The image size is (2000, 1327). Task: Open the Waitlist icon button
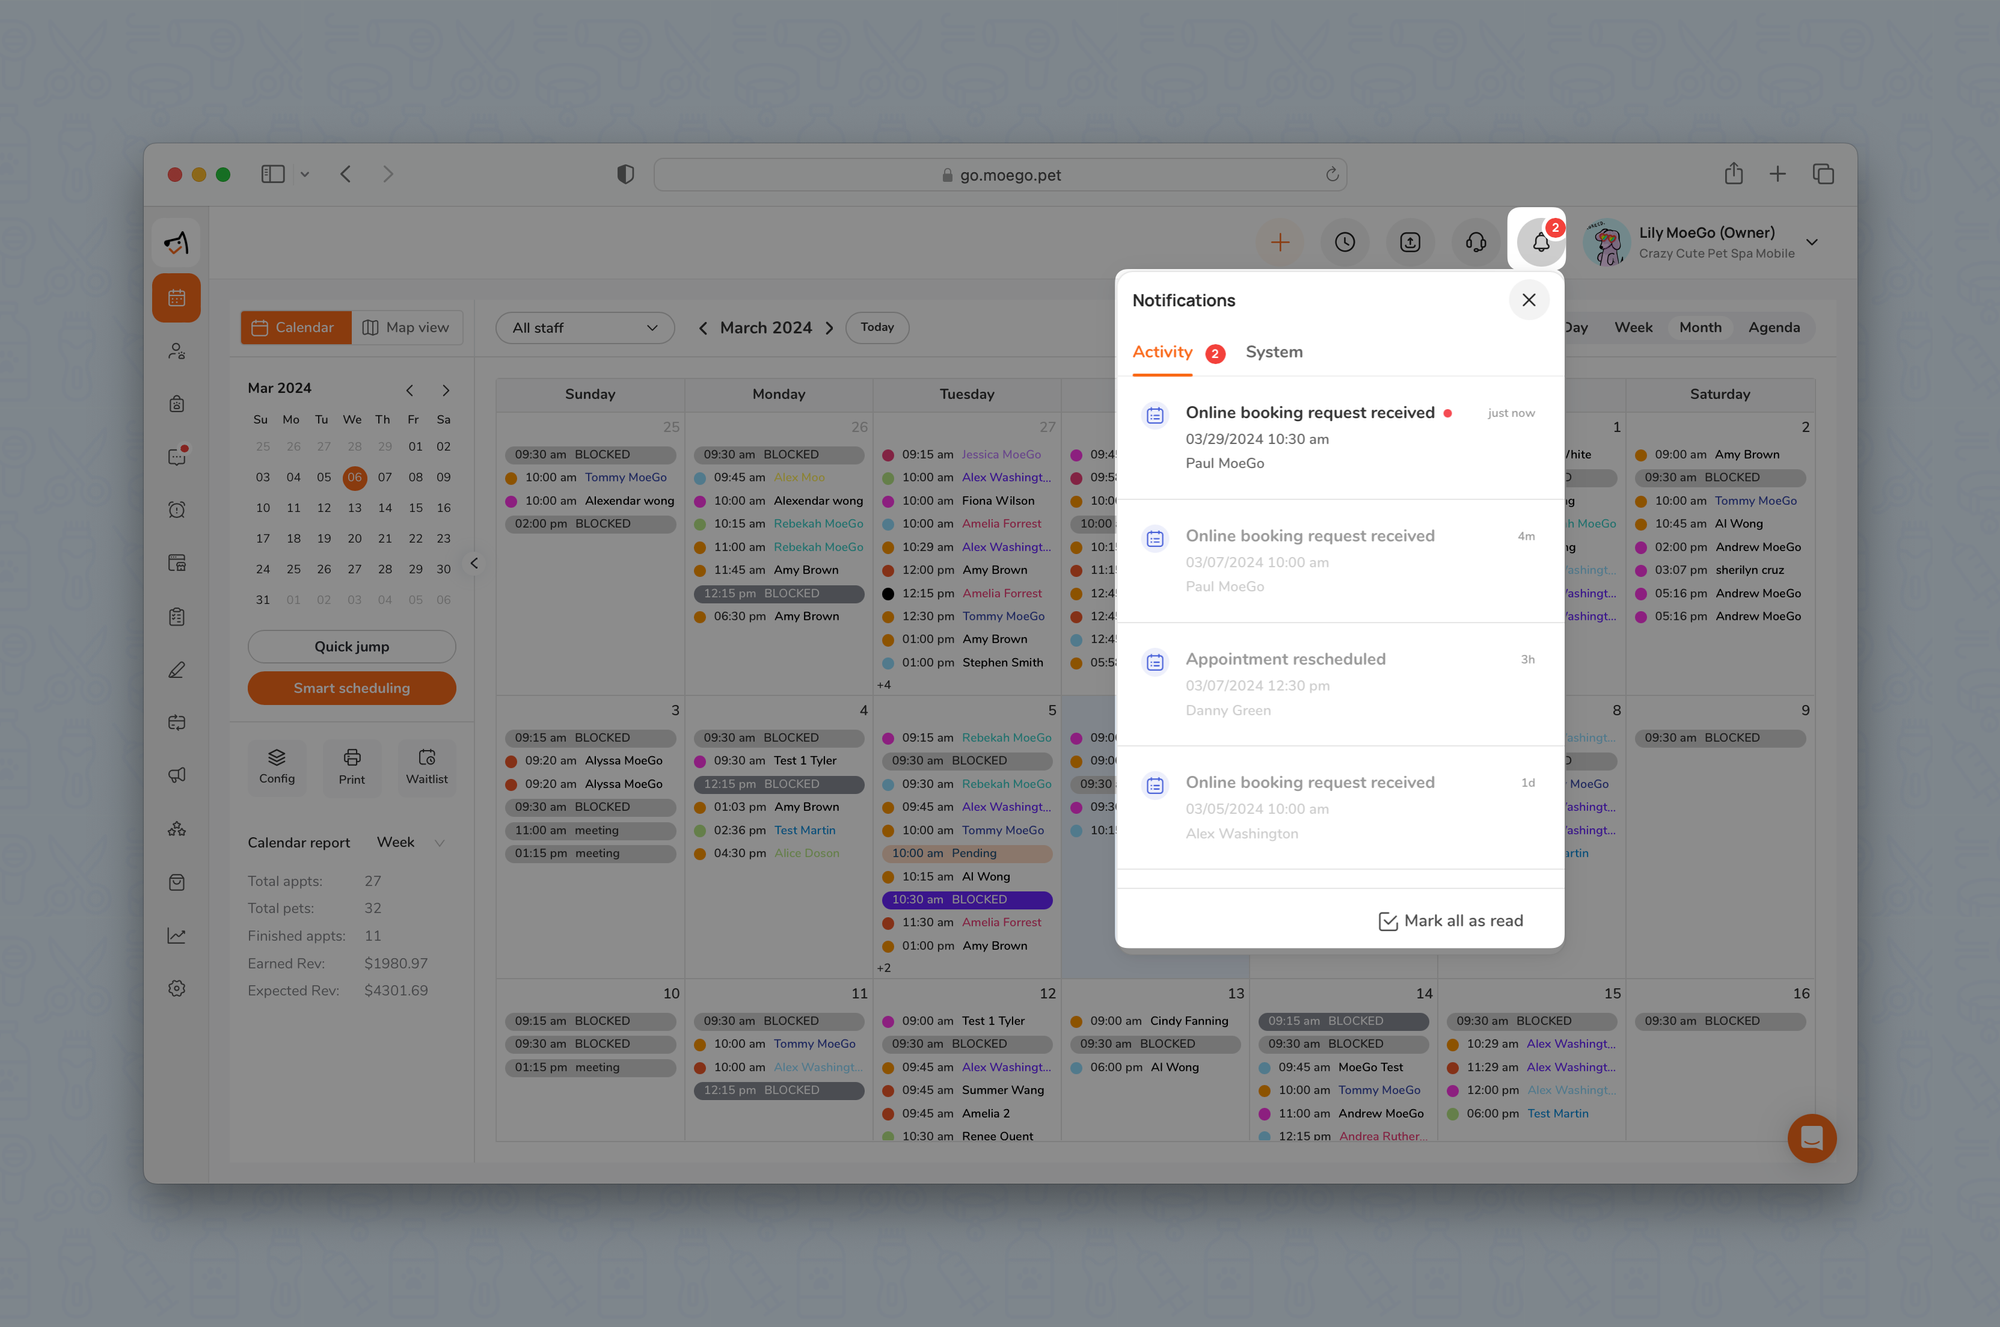[x=427, y=766]
